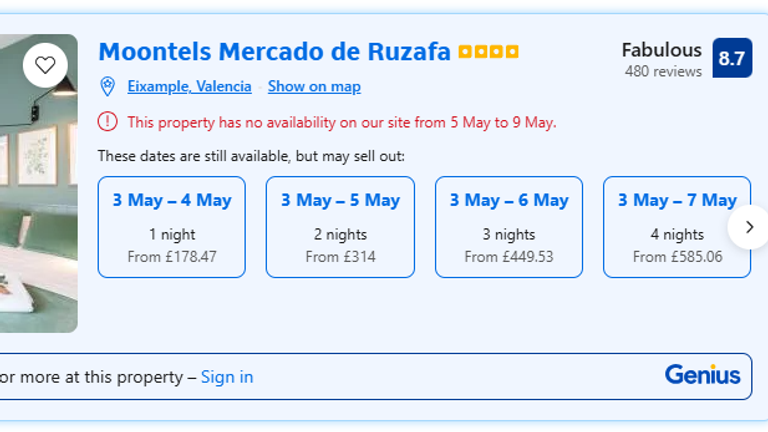
Task: Select the 3 May – 4 May option
Action: click(171, 227)
